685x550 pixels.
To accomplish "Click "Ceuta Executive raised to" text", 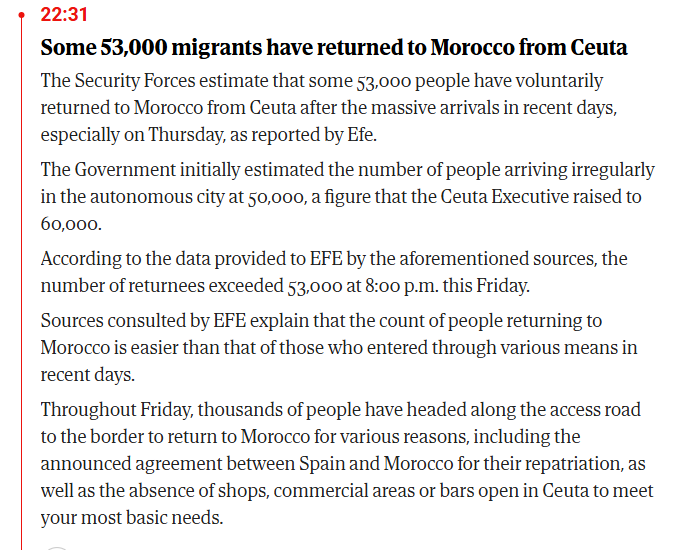I will pos(541,197).
